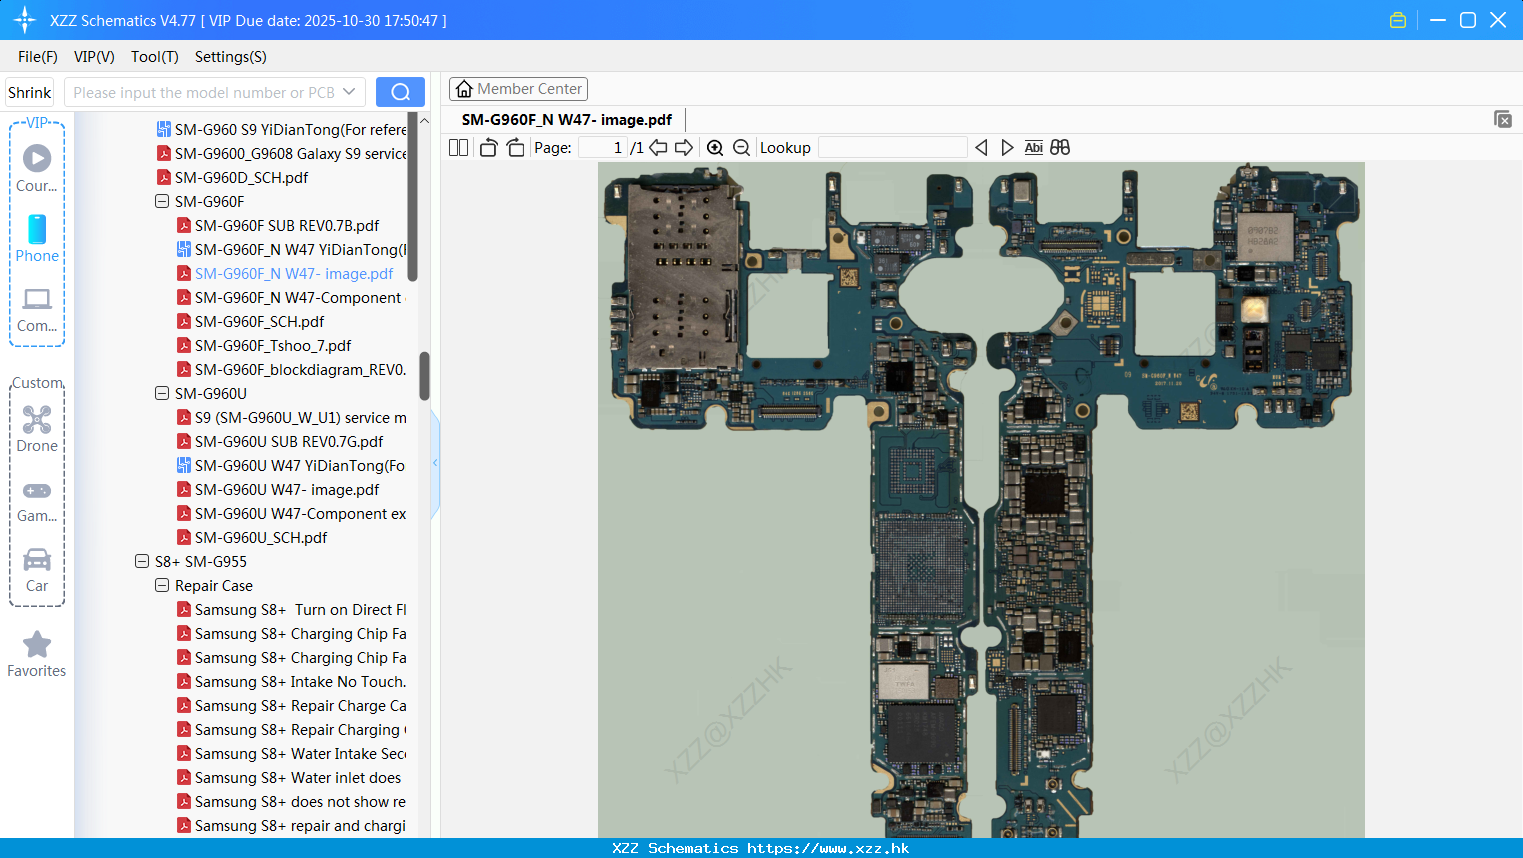The height and width of the screenshot is (858, 1523).
Task: Click the model number search input
Action: (x=205, y=92)
